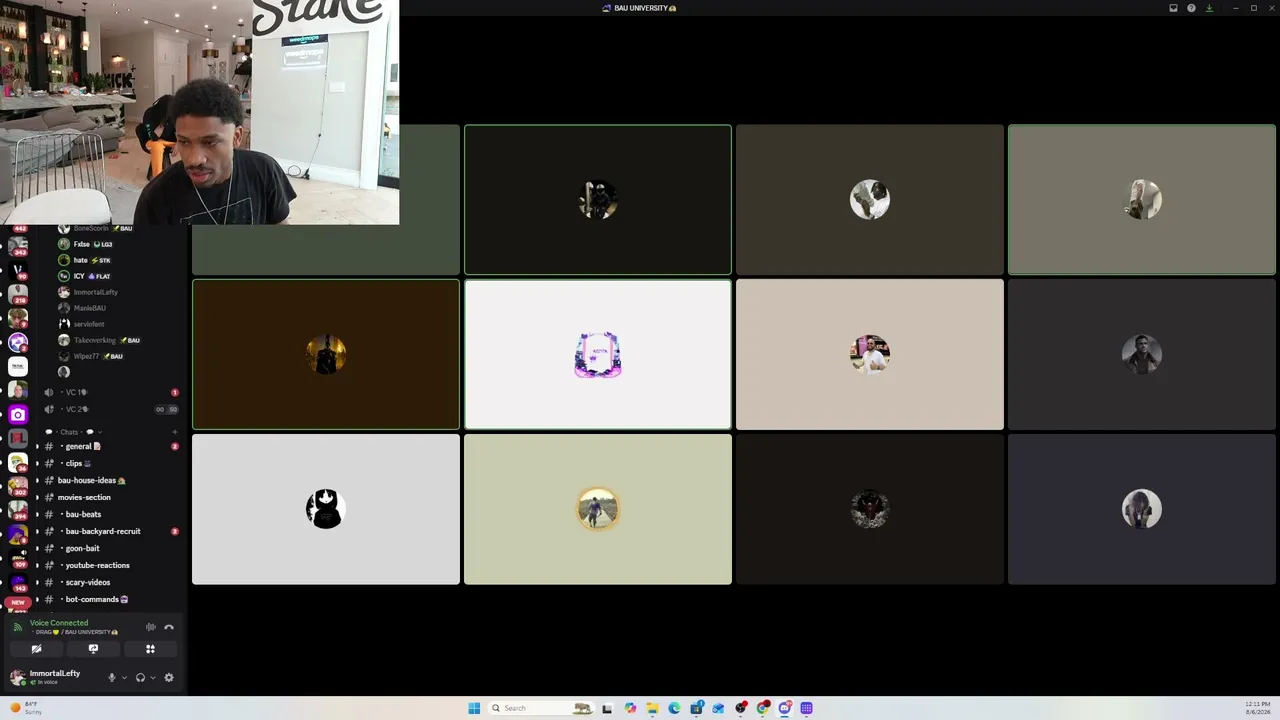Open User Settings gear
Image resolution: width=1280 pixels, height=720 pixels.
(169, 677)
